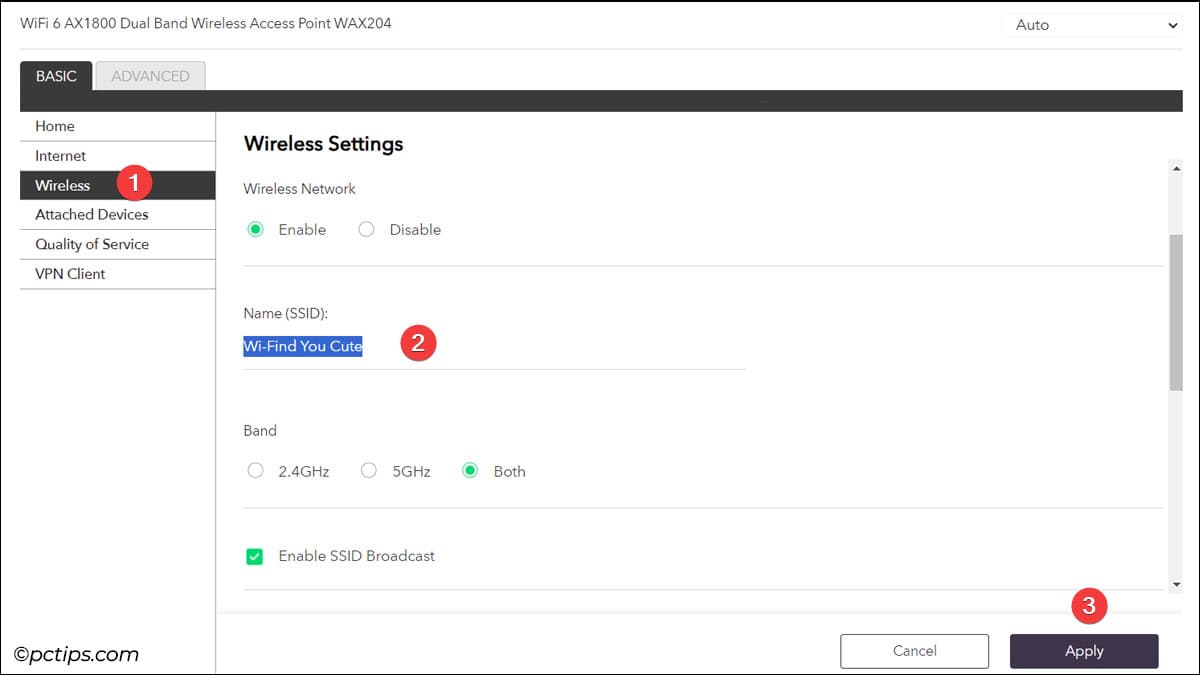The height and width of the screenshot is (675, 1200).
Task: Apply the wireless settings
Action: (1084, 651)
